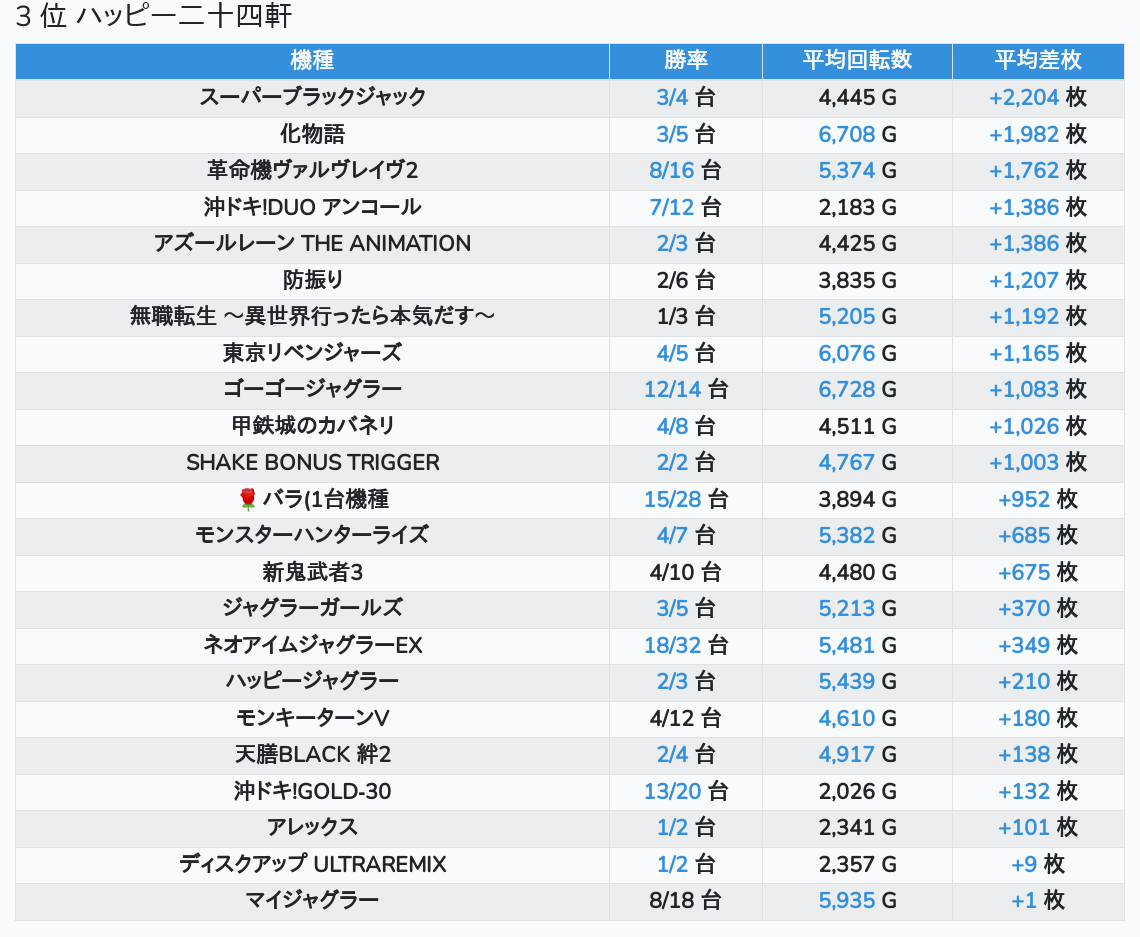Click the 6,708 average spins link for 化物語
Viewport: 1140px width, 937px height.
coord(846,134)
